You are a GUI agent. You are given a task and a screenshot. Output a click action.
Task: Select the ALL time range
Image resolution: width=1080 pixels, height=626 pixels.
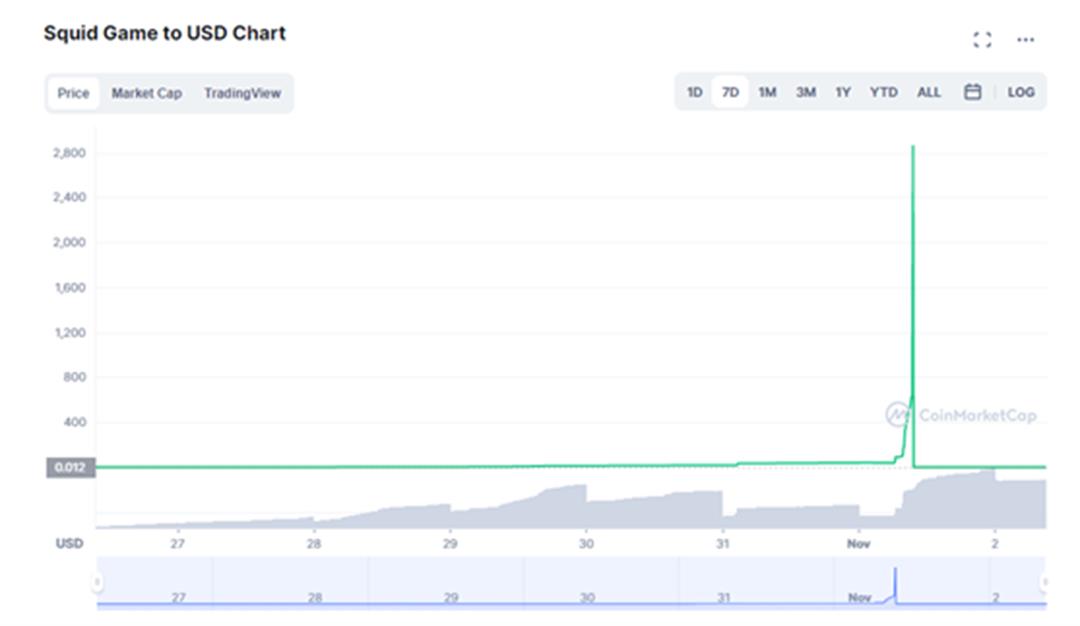tap(928, 92)
